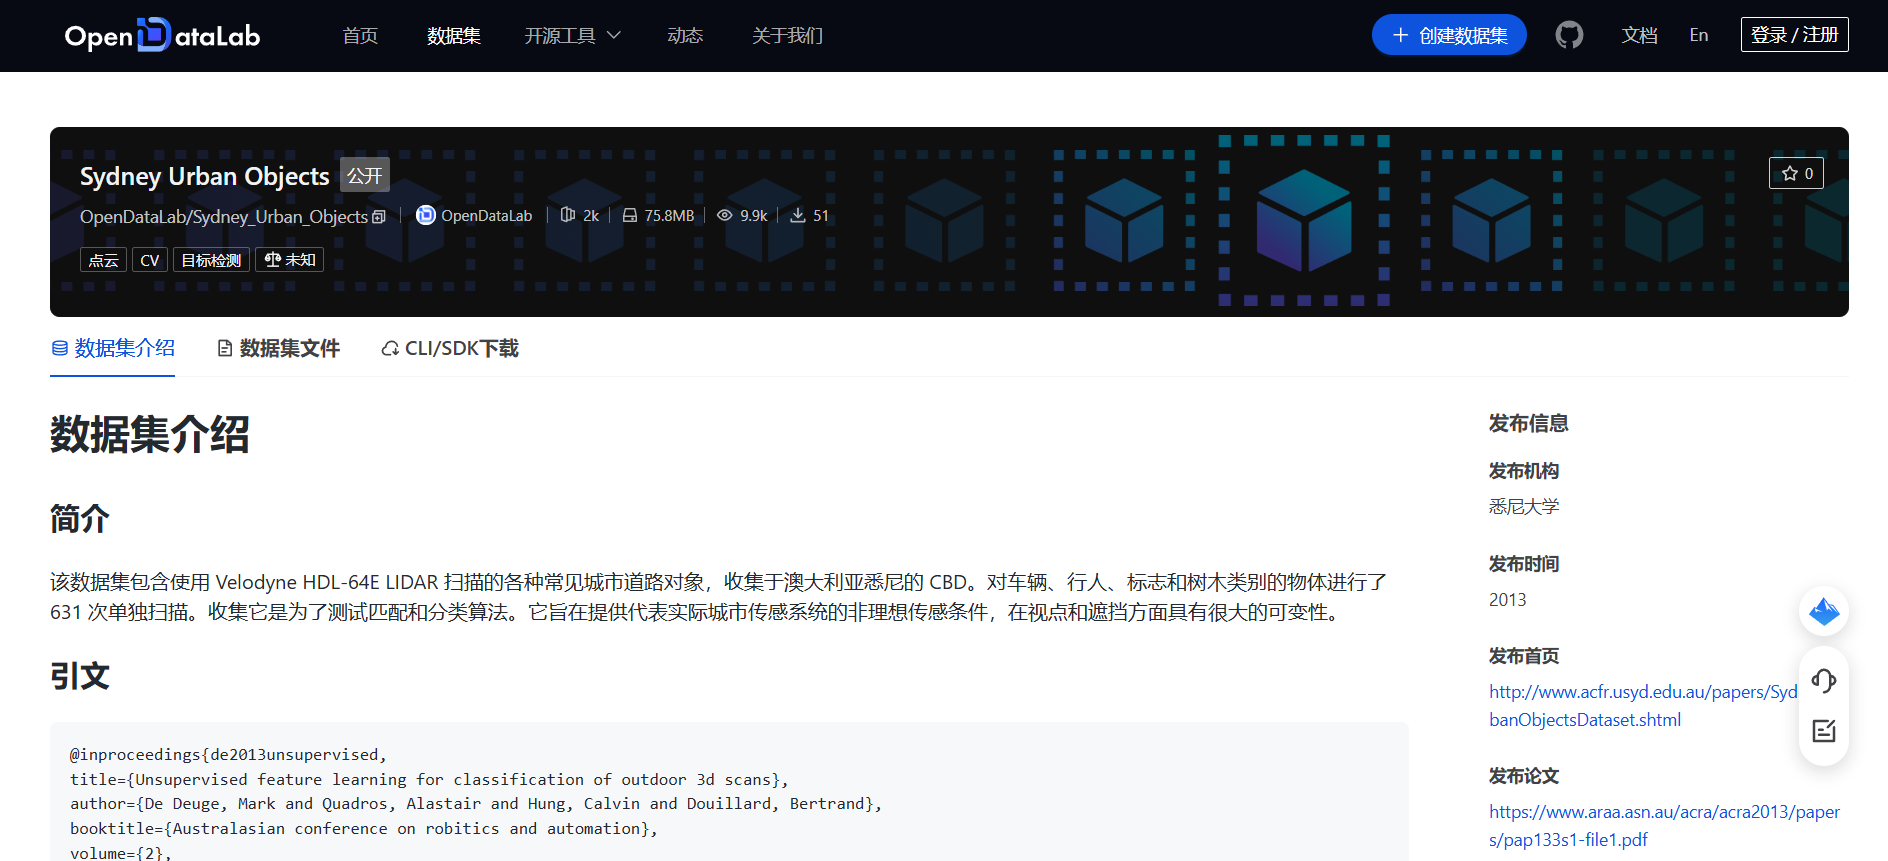
Task: Open 文档 link in header
Action: (x=1640, y=35)
